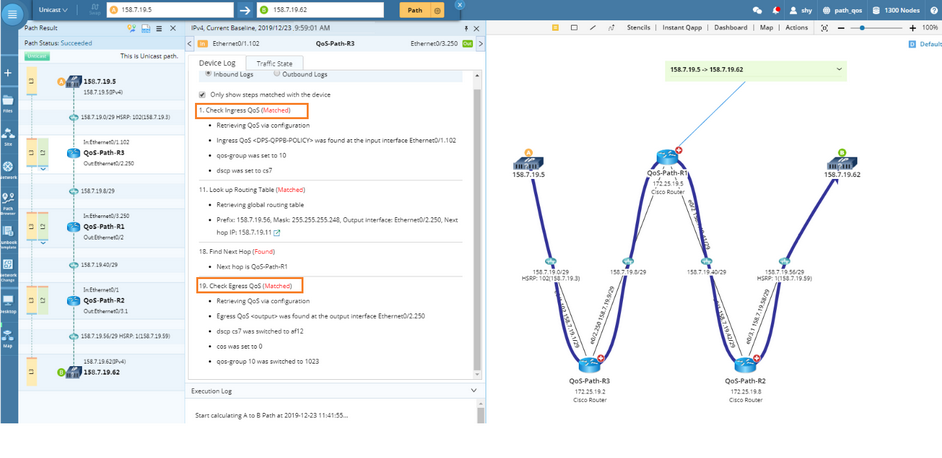Image resolution: width=942 pixels, height=458 pixels.
Task: Open the Dashboard menu
Action: point(731,28)
